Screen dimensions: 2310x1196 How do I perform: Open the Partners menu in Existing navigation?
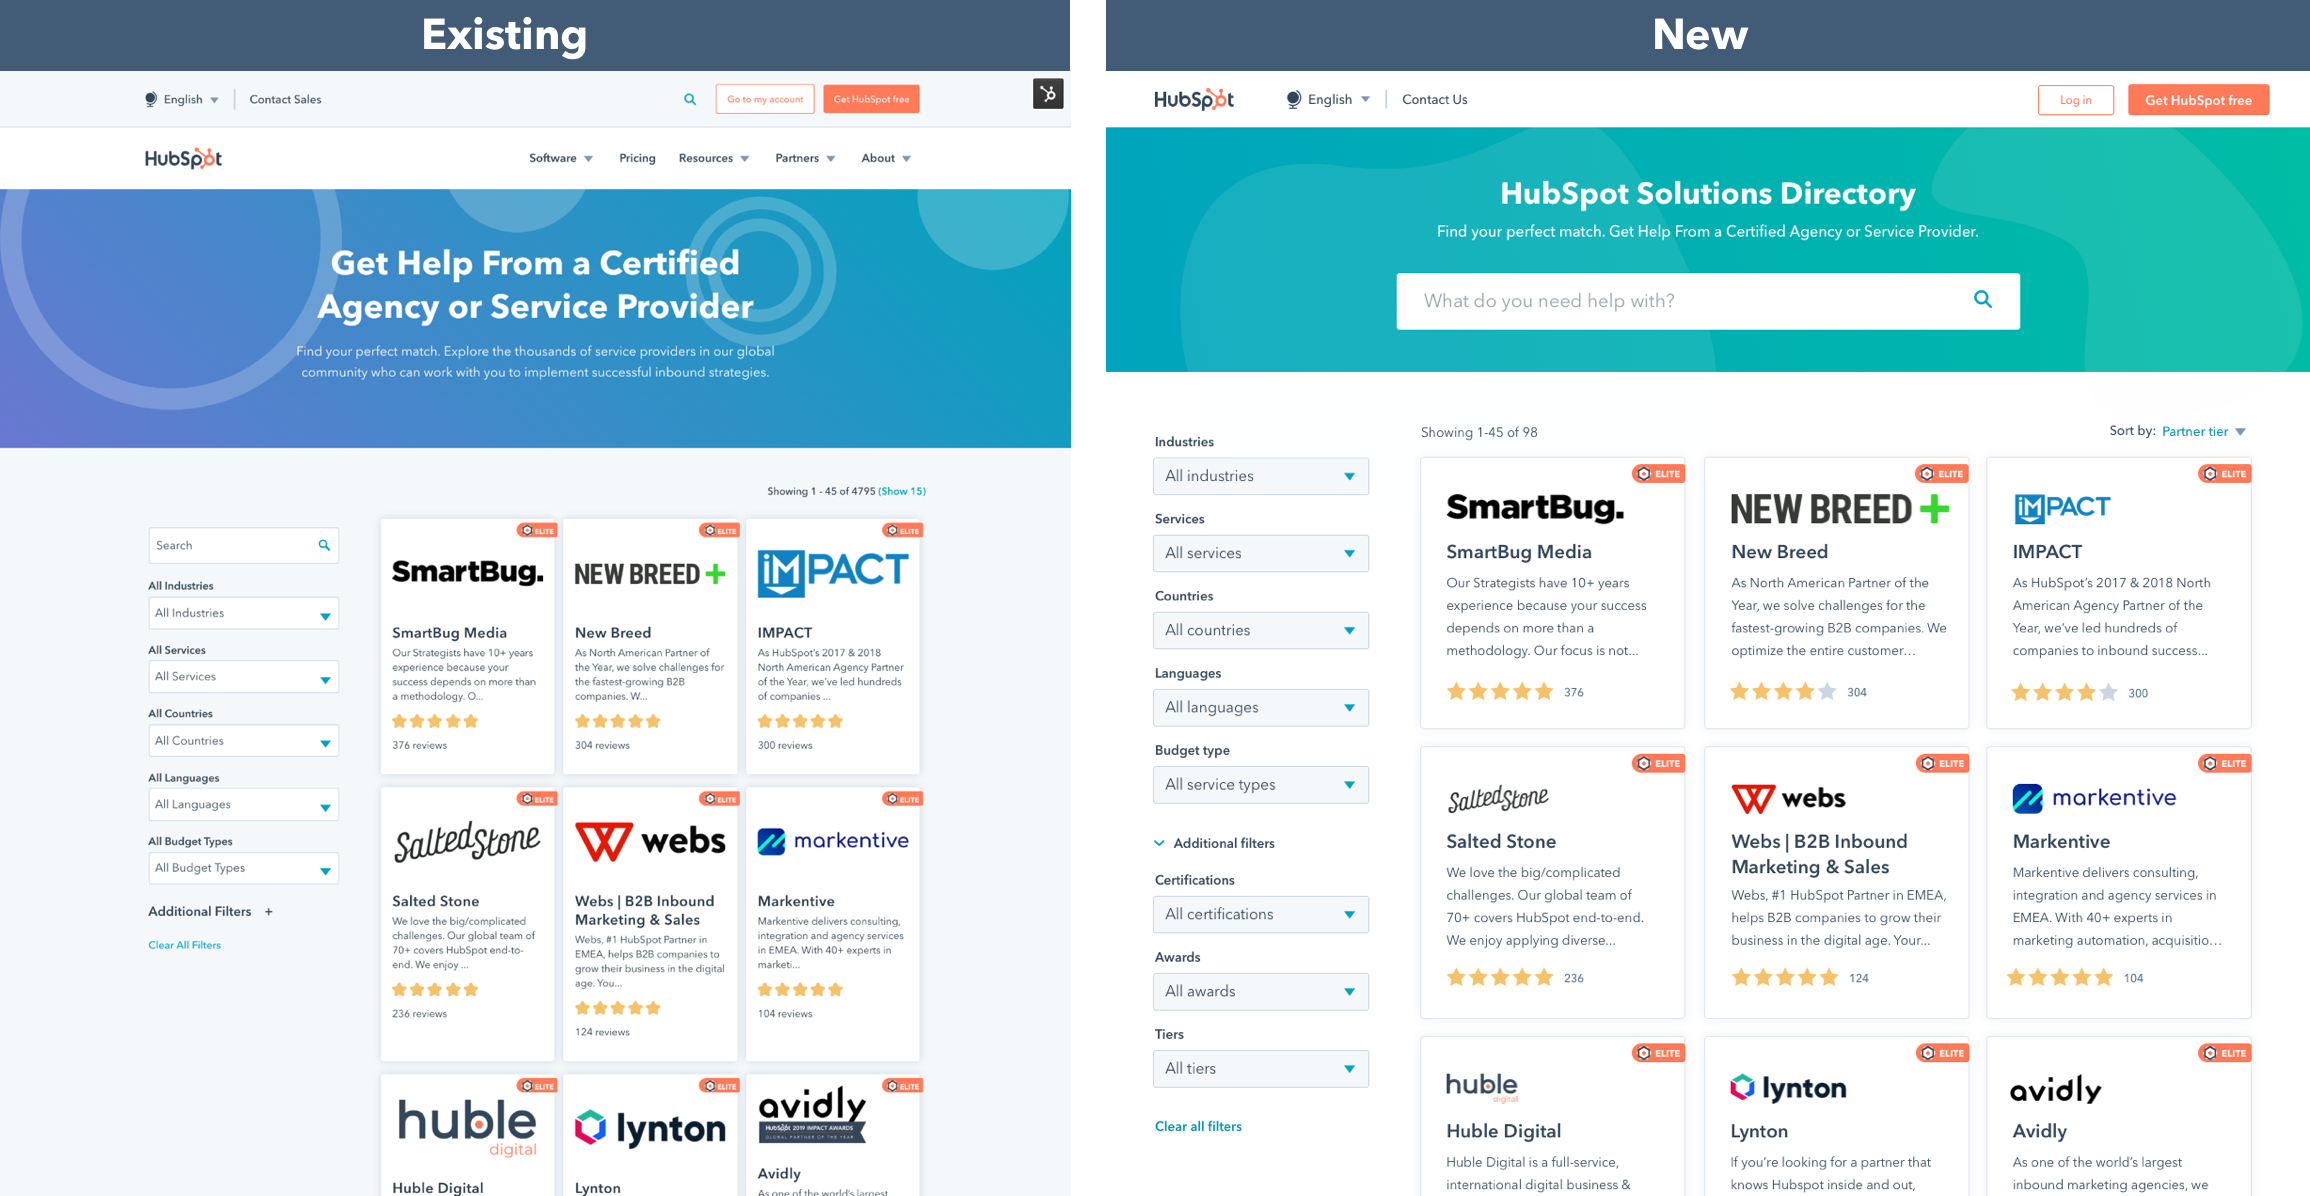(805, 158)
